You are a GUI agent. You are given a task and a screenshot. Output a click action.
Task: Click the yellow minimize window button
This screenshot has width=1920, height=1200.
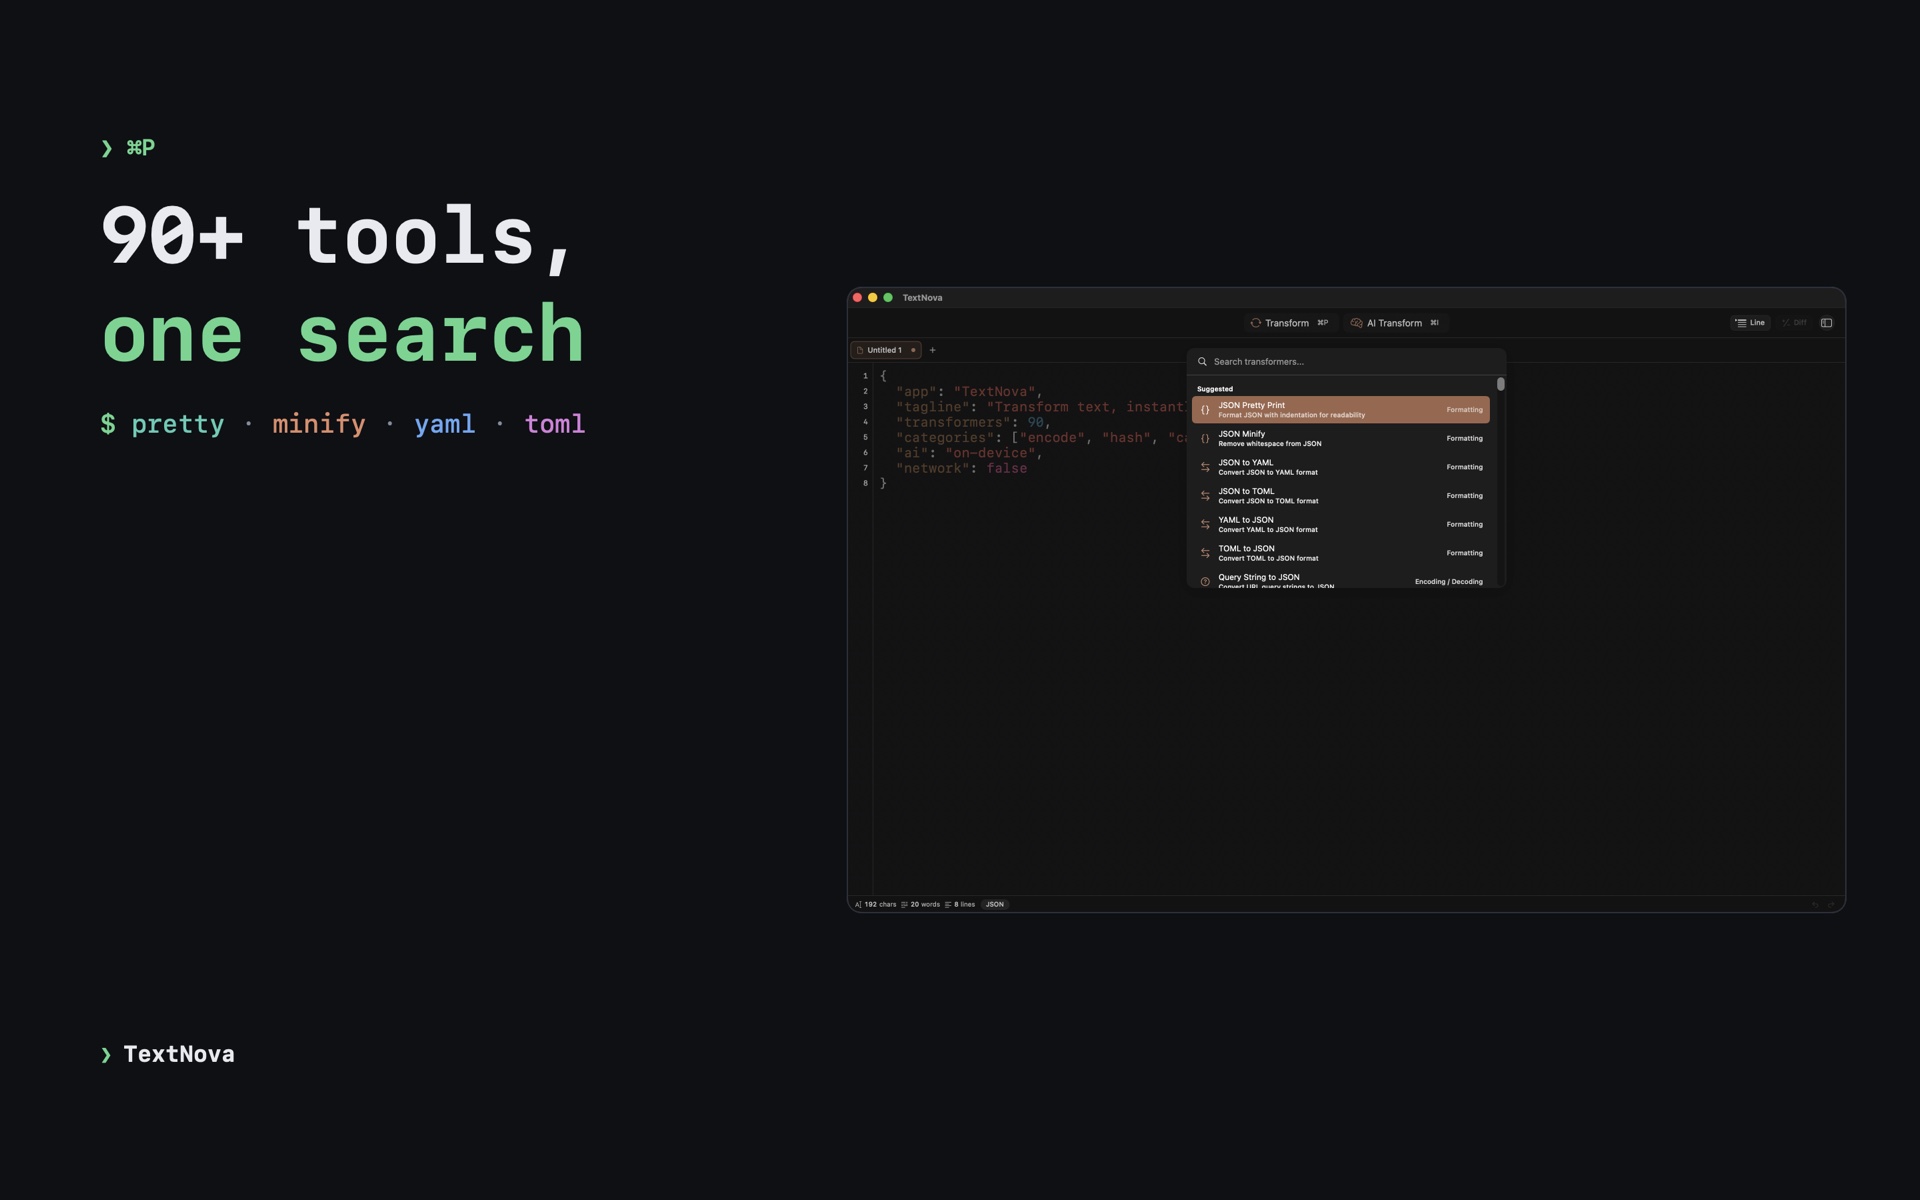pos(872,298)
